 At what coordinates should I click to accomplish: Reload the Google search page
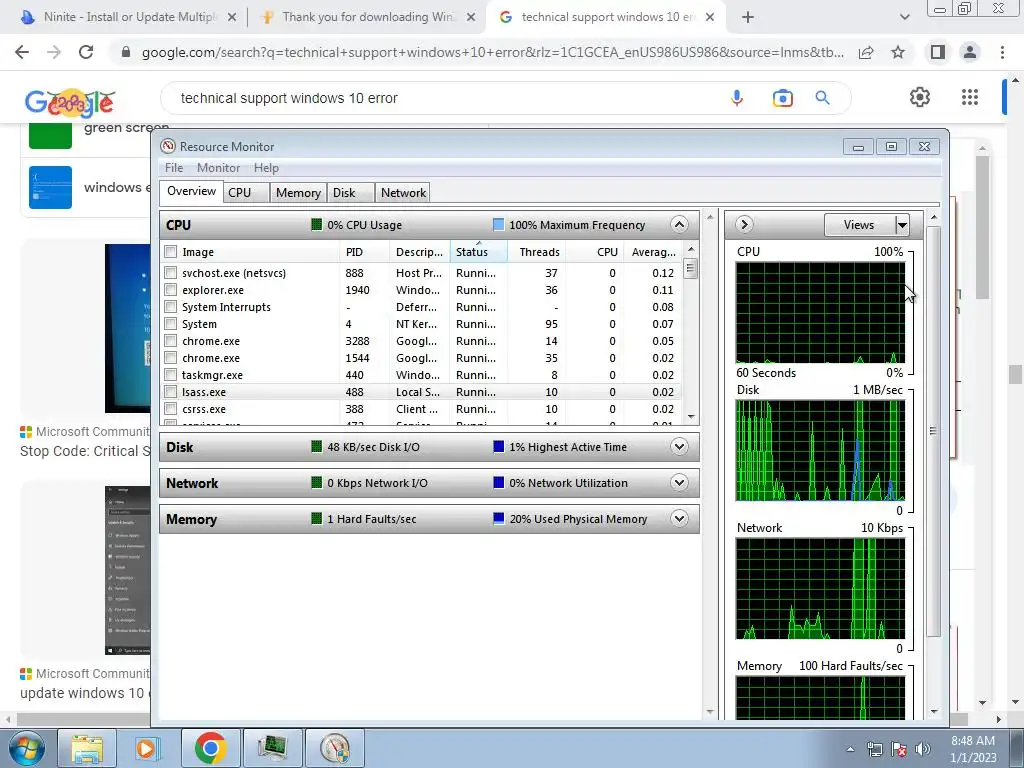coord(86,52)
